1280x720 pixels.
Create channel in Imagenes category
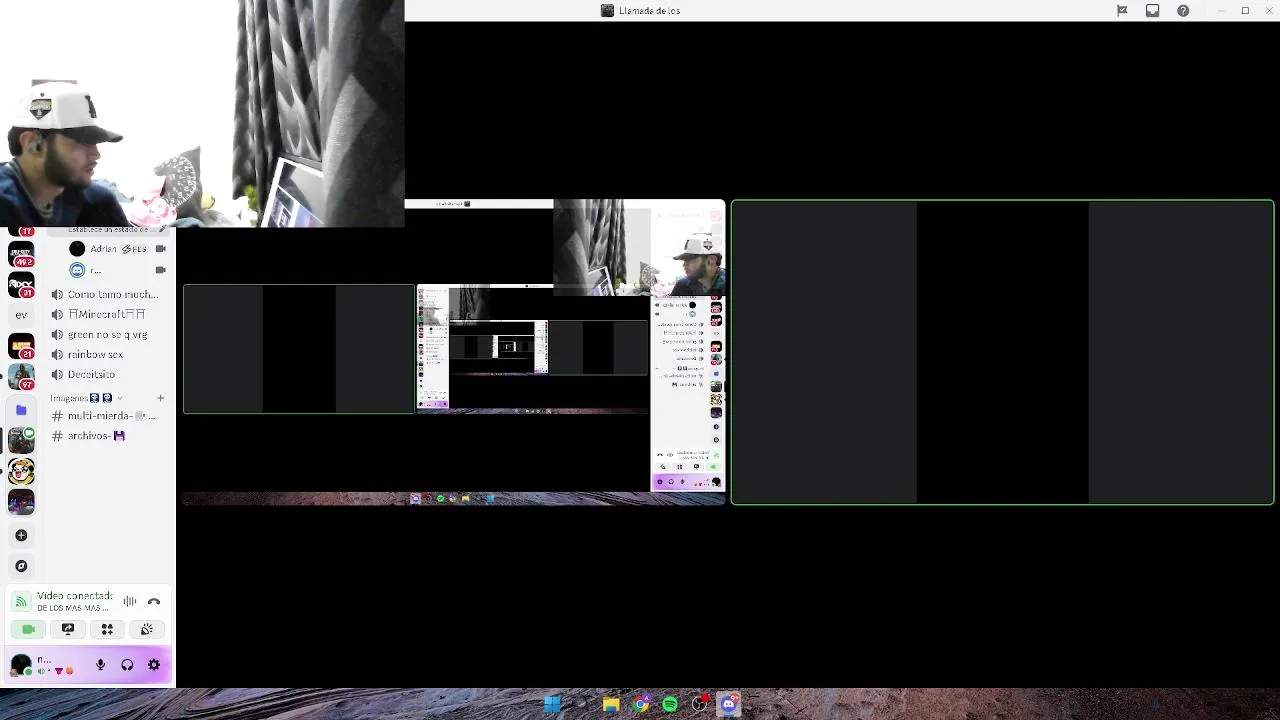[160, 398]
